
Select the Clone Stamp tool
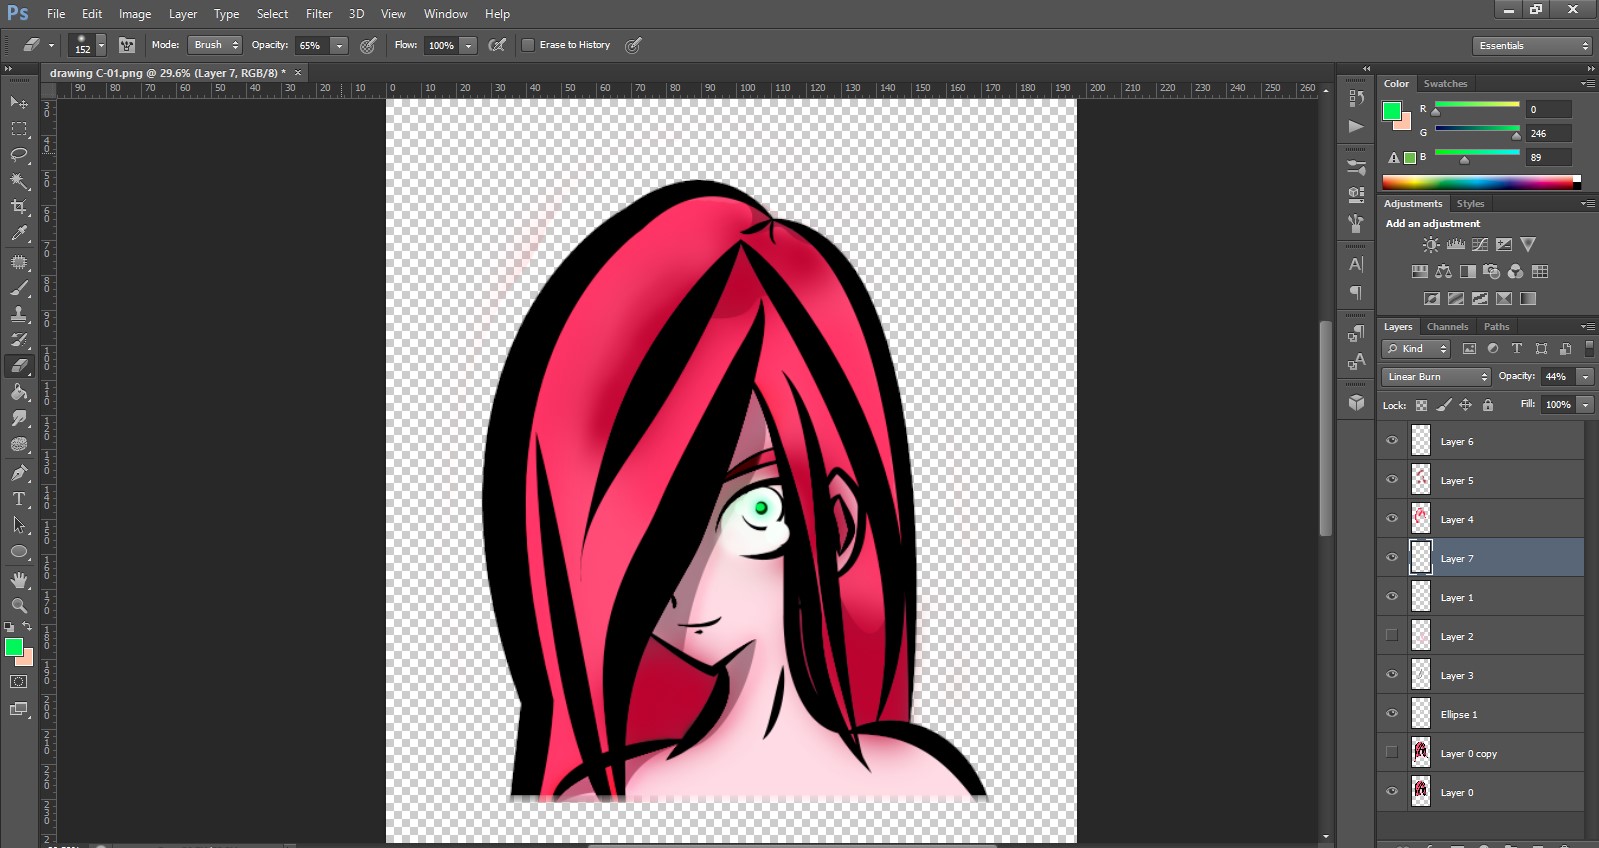click(19, 314)
